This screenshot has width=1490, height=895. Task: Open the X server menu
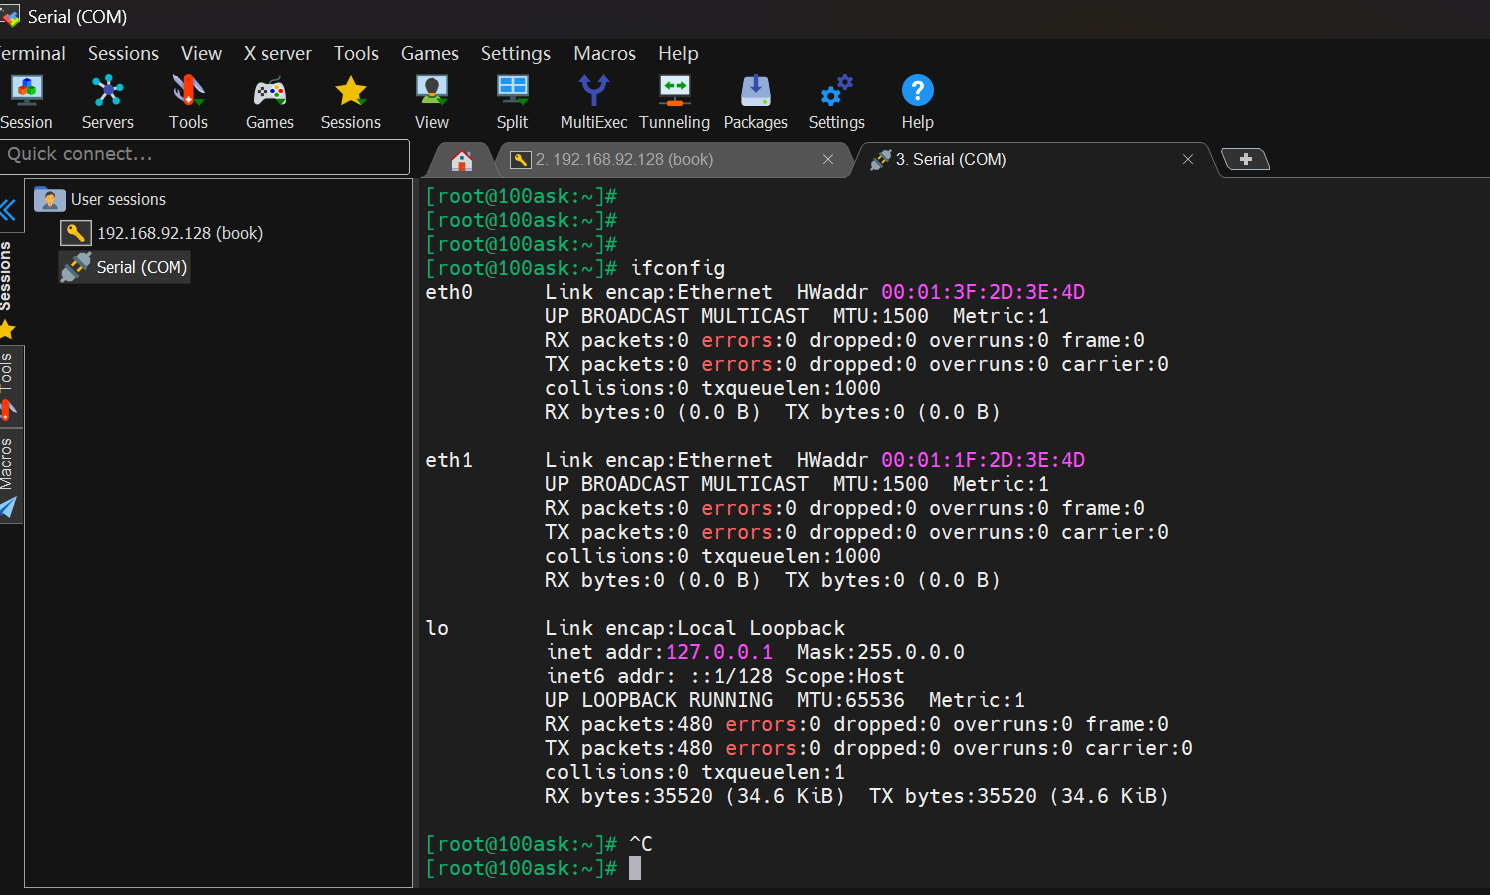coord(277,53)
